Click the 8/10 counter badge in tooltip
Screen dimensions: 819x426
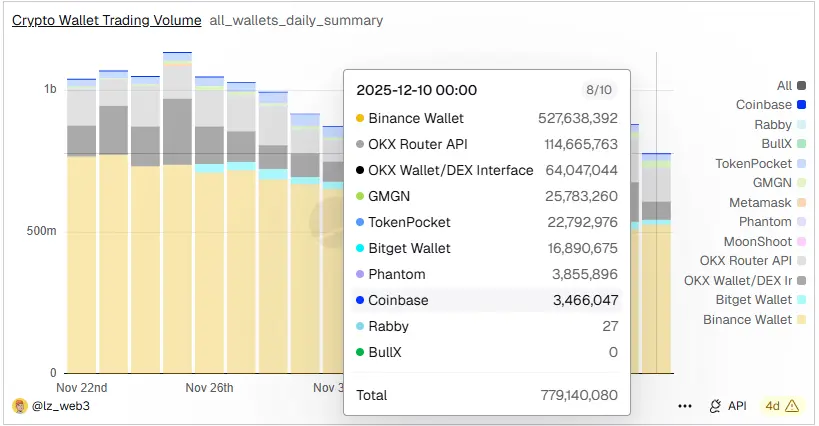(x=599, y=90)
